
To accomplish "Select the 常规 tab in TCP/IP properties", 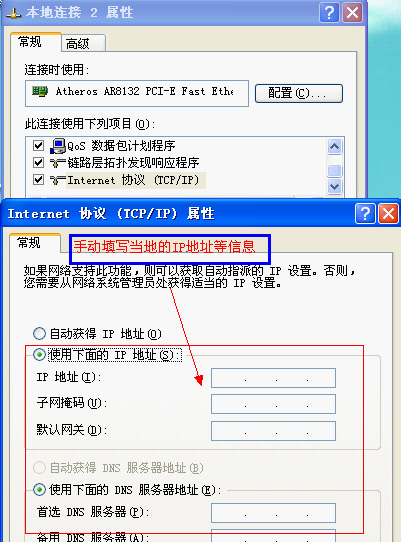I will (35, 243).
